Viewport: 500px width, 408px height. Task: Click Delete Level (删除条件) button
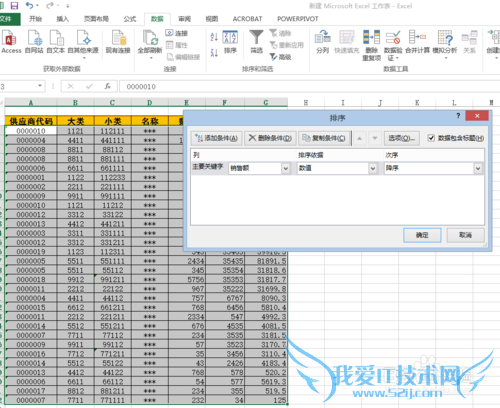coord(270,138)
